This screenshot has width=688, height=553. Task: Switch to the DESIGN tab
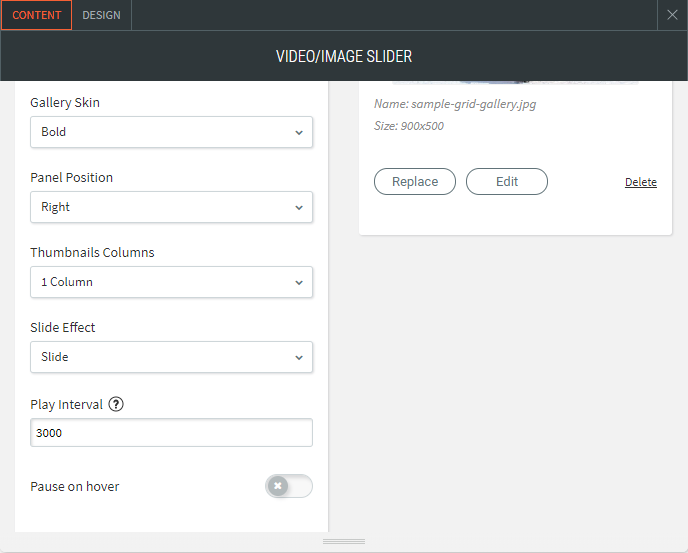point(101,15)
